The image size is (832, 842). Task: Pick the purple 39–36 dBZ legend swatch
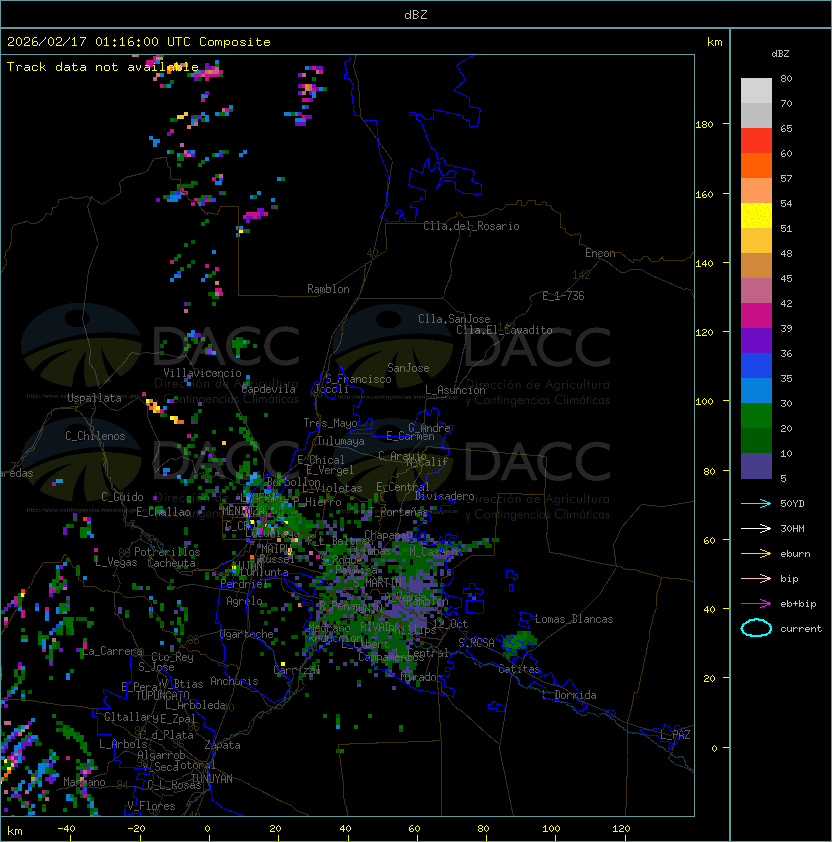click(756, 341)
